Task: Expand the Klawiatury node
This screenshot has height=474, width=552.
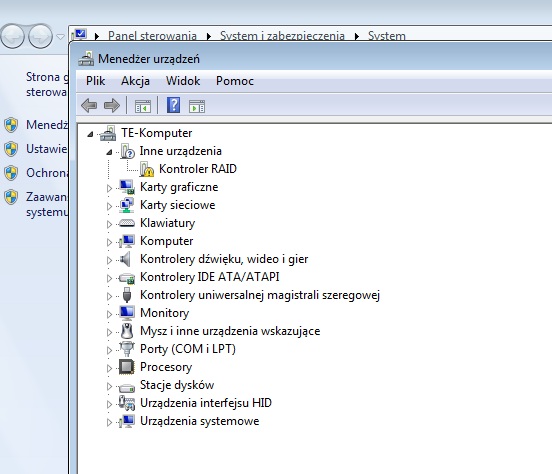Action: pyautogui.click(x=109, y=224)
